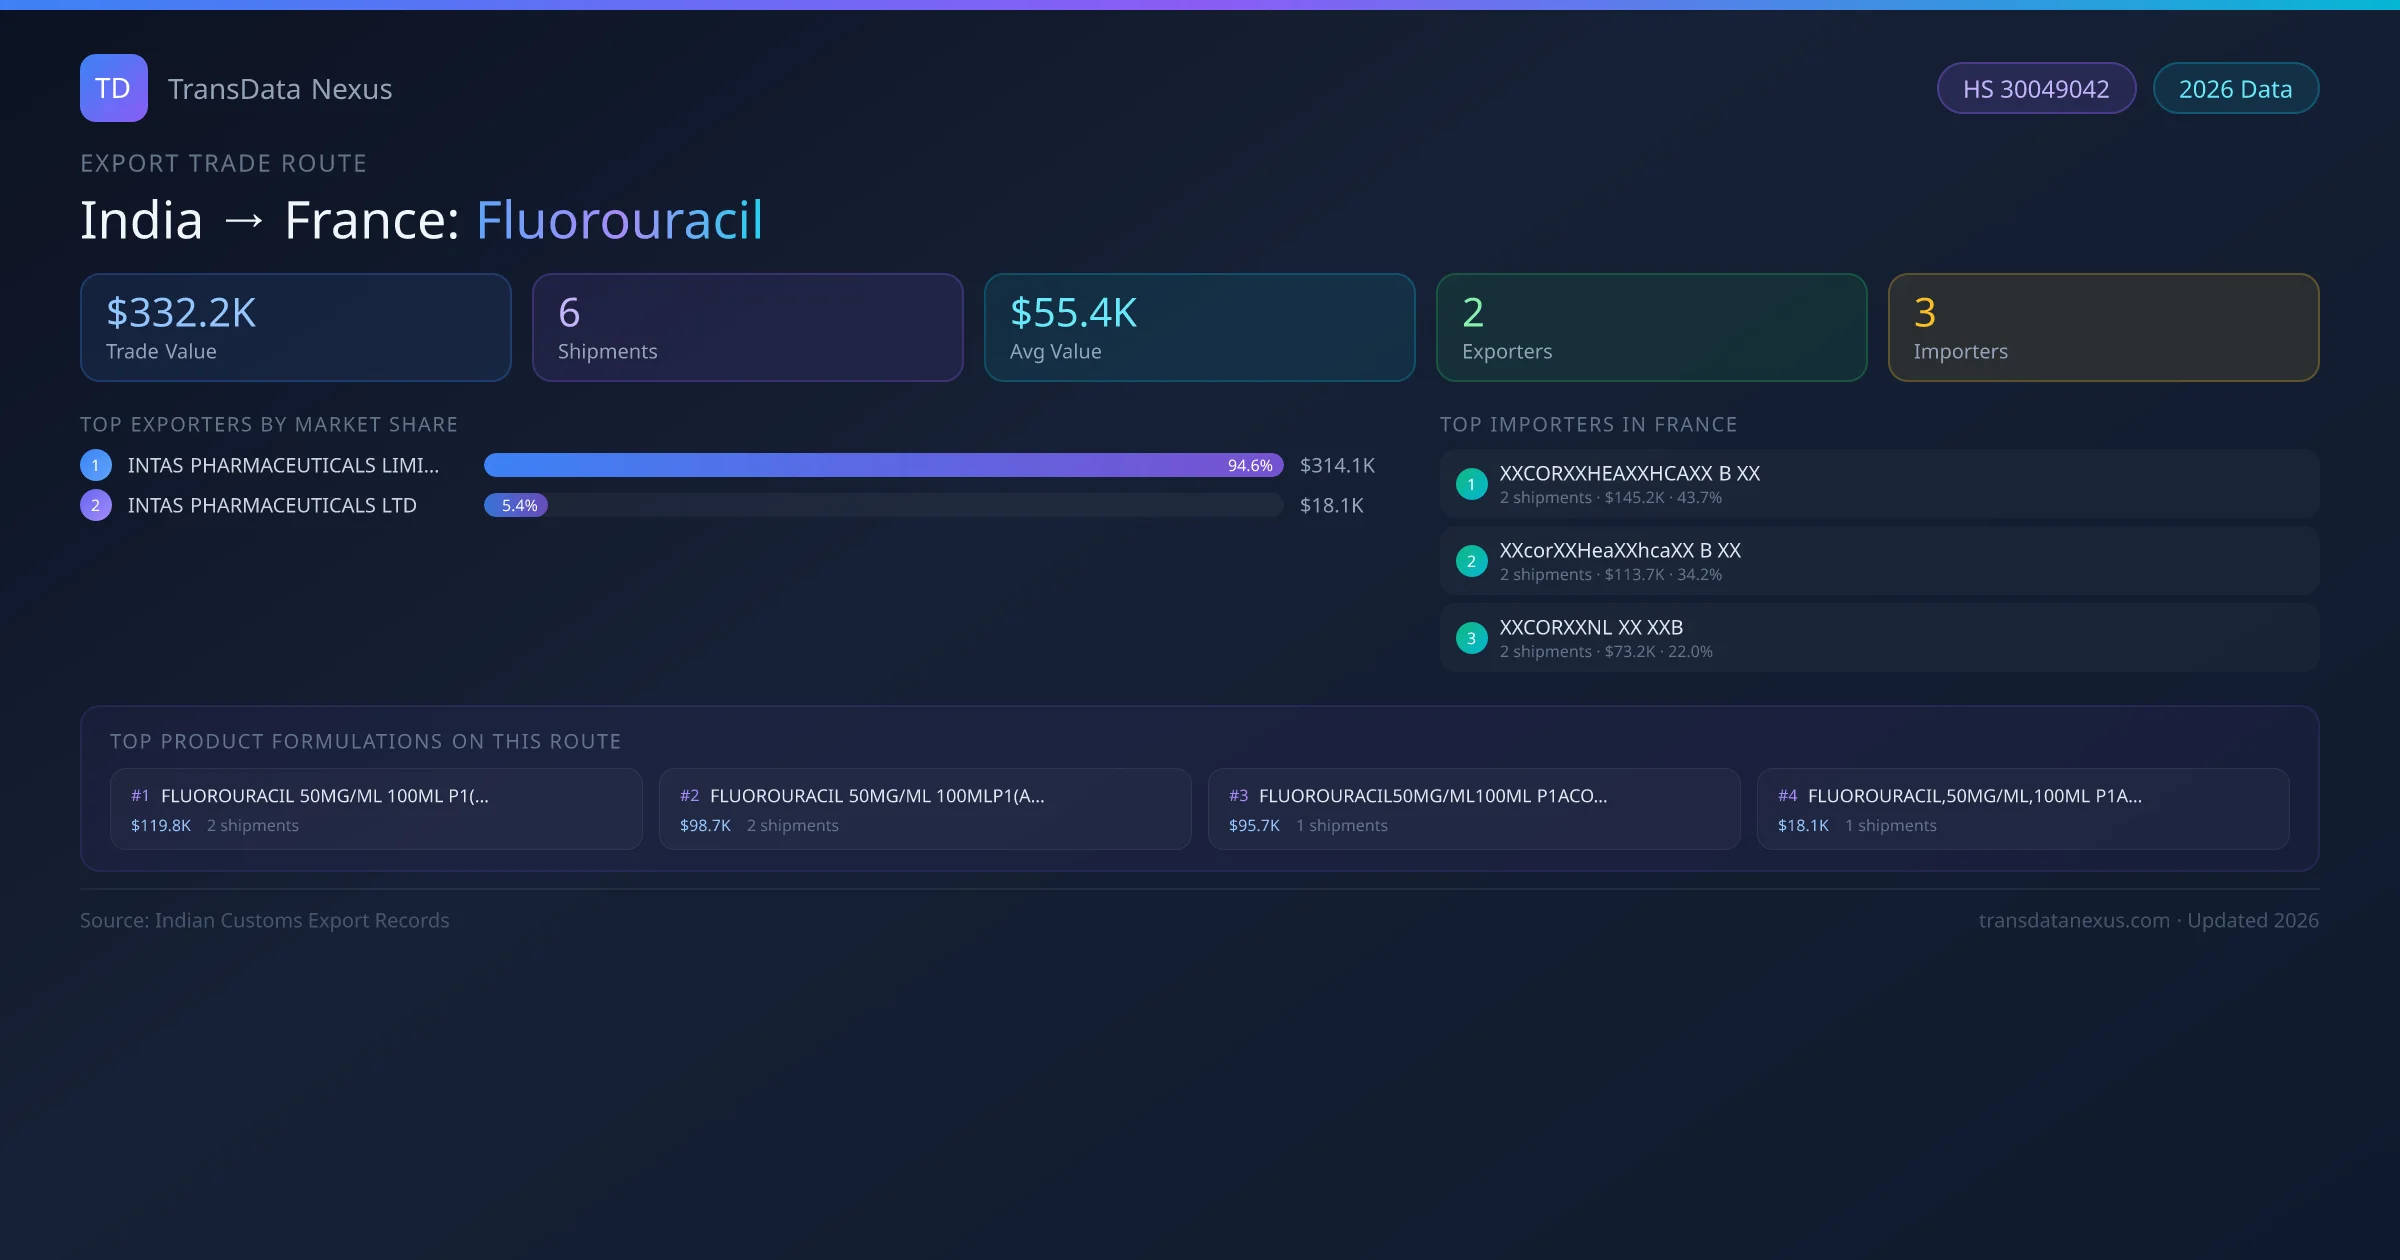Click green badge 2 in top importers
Viewport: 2400px width, 1260px height.
[1471, 561]
